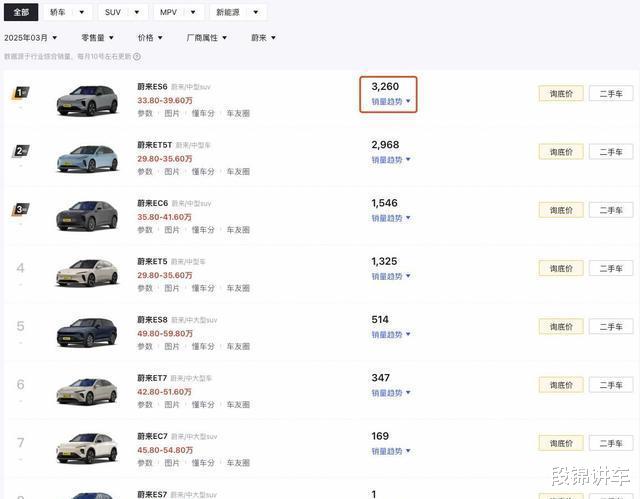Expand the 2025年03月 date dropdown
The image size is (640, 499).
[31, 38]
